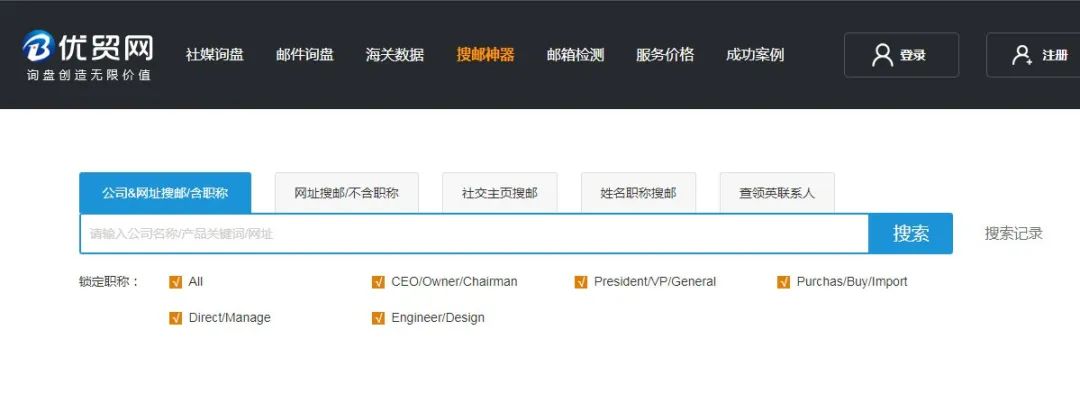This screenshot has height=394, width=1080.
Task: Open the 搜索记录 search history link
Action: pos(1013,234)
